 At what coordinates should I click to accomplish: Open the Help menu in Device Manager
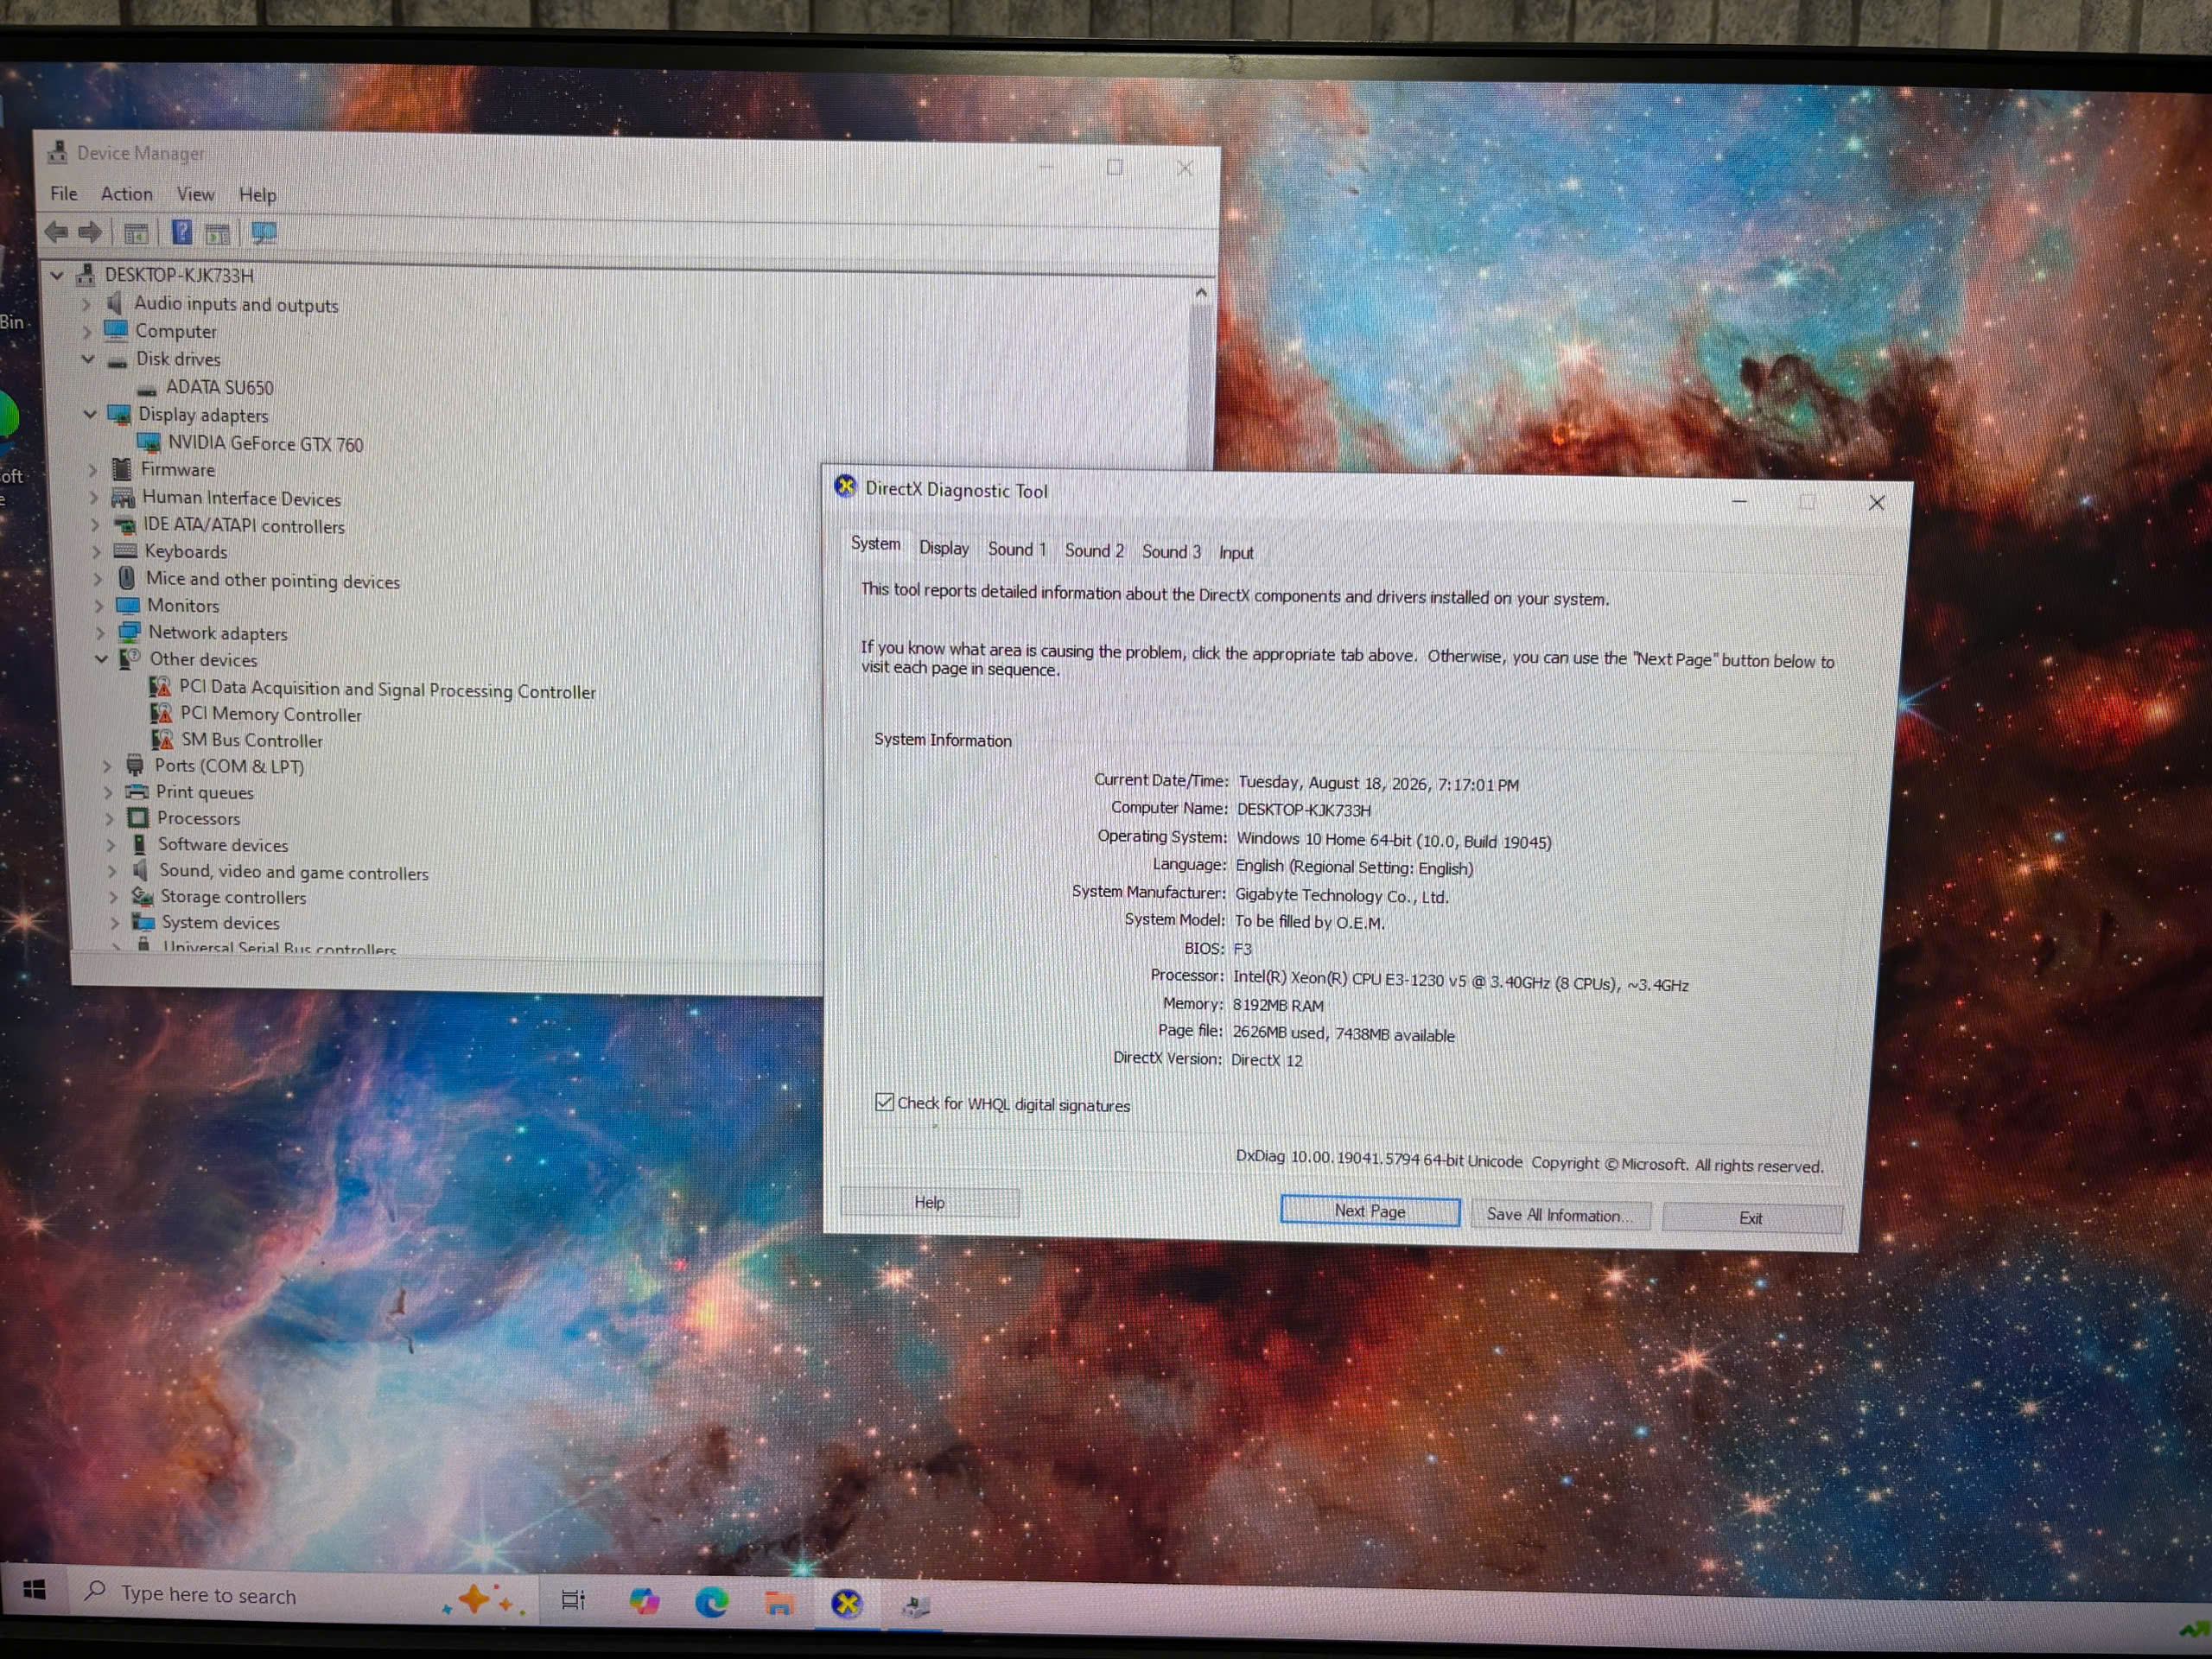pos(257,195)
